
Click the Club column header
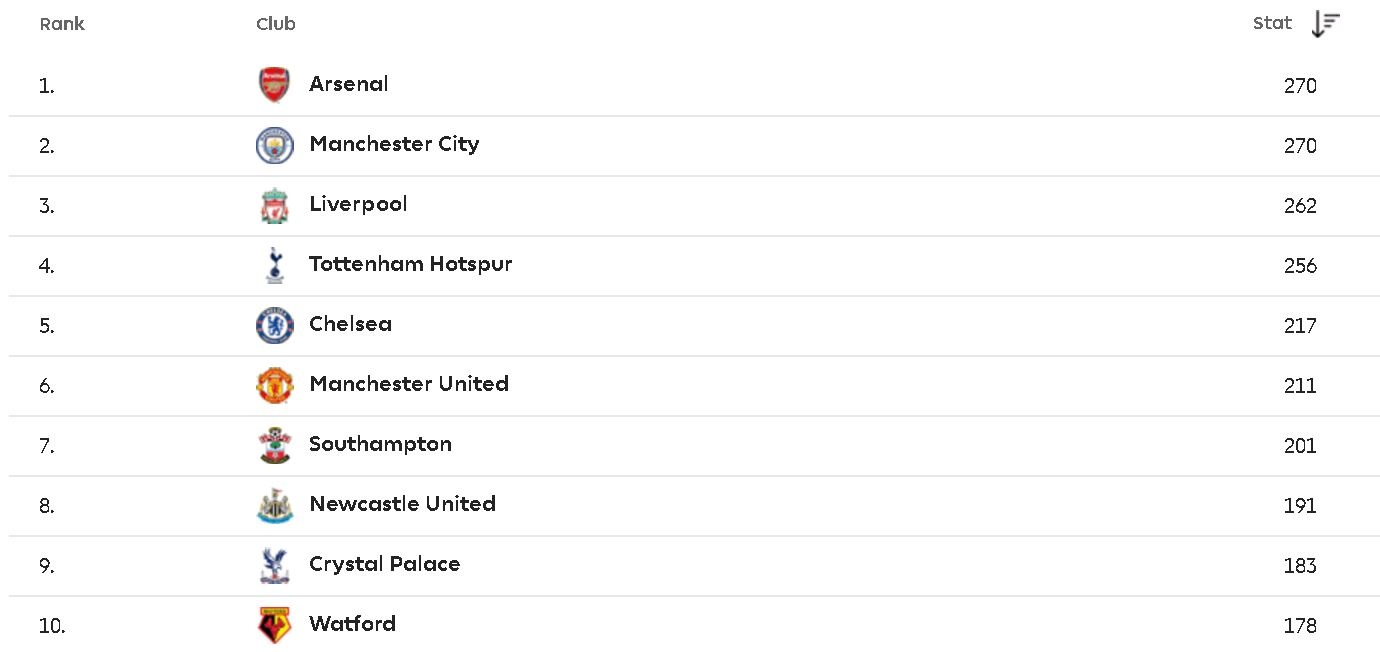[275, 23]
